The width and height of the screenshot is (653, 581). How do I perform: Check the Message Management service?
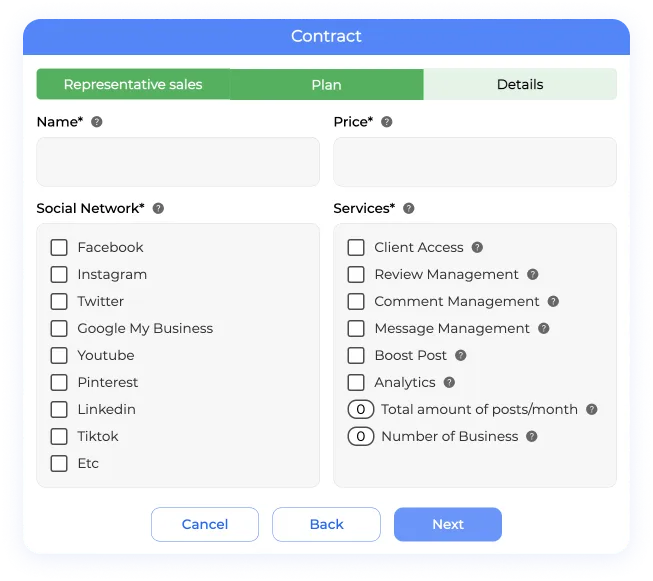pyautogui.click(x=356, y=328)
